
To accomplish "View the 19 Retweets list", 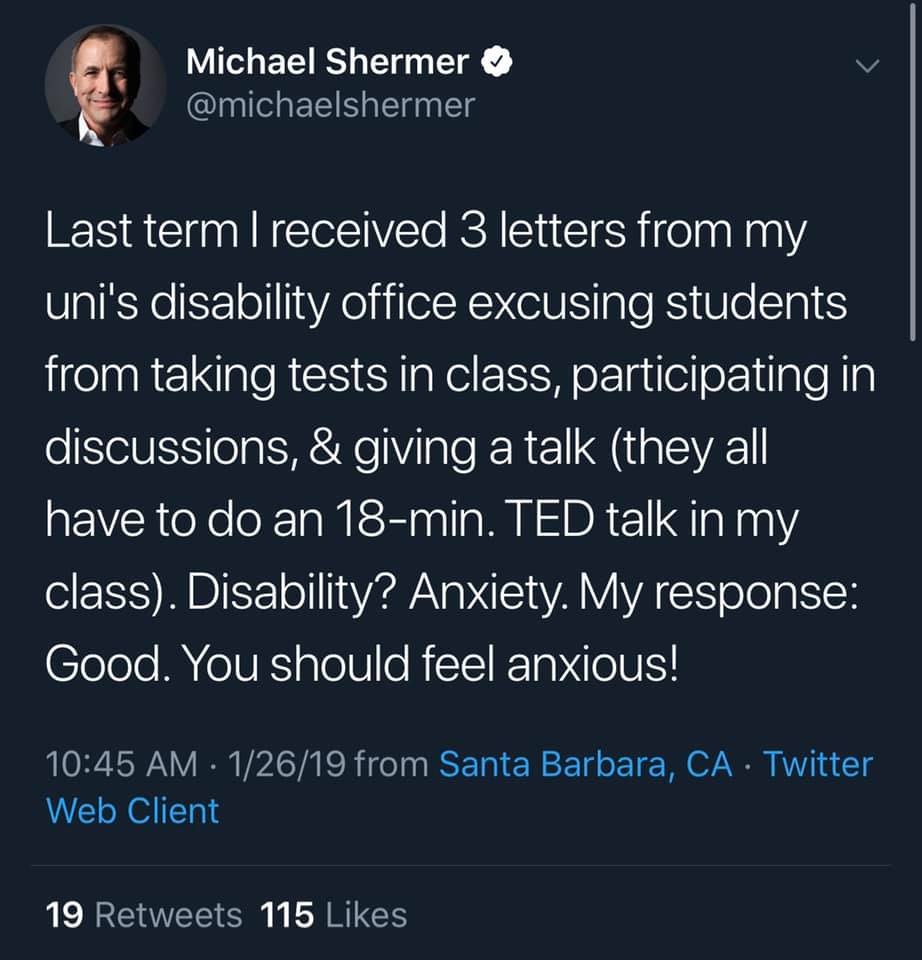I will pyautogui.click(x=144, y=914).
